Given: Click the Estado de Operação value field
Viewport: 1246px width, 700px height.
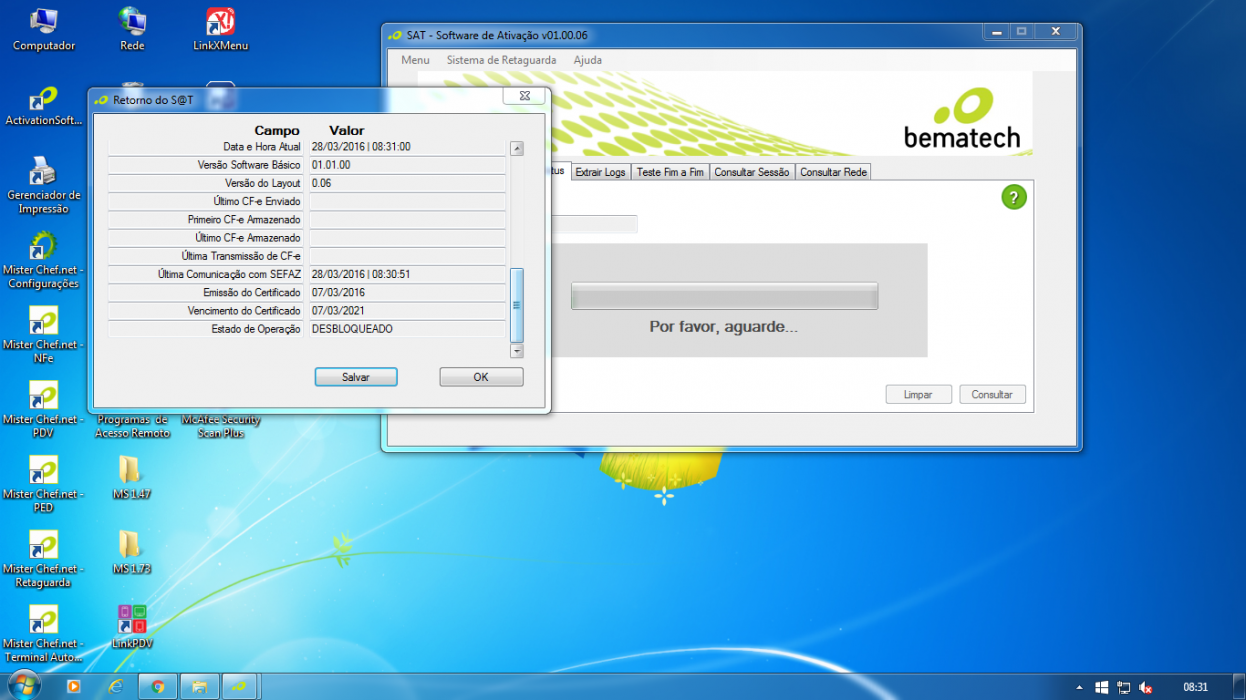Looking at the screenshot, I should point(407,329).
